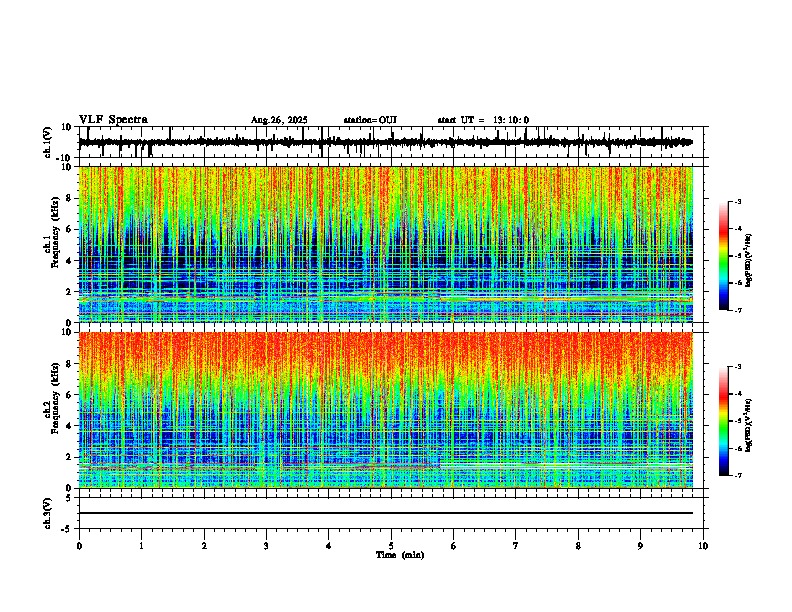Click the "3" tick on the time axis
This screenshot has width=792, height=612.
(x=266, y=546)
